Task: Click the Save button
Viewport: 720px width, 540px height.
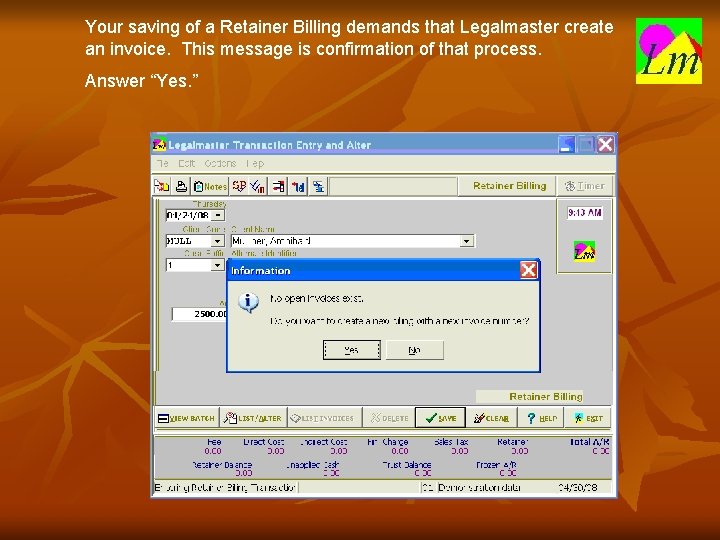Action: coord(440,418)
